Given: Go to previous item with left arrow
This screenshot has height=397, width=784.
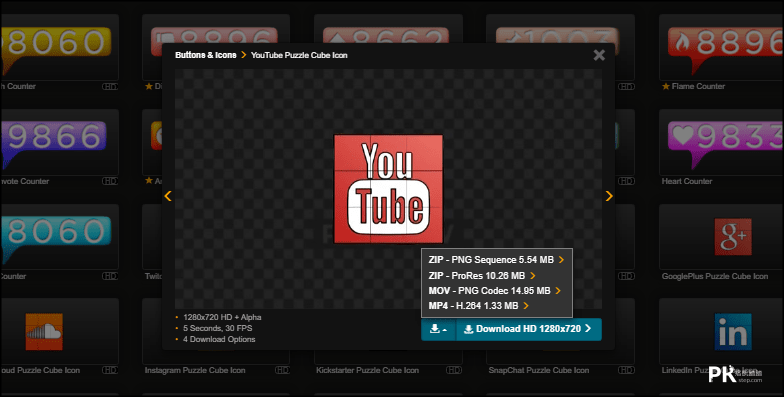Looking at the screenshot, I should click(x=168, y=196).
